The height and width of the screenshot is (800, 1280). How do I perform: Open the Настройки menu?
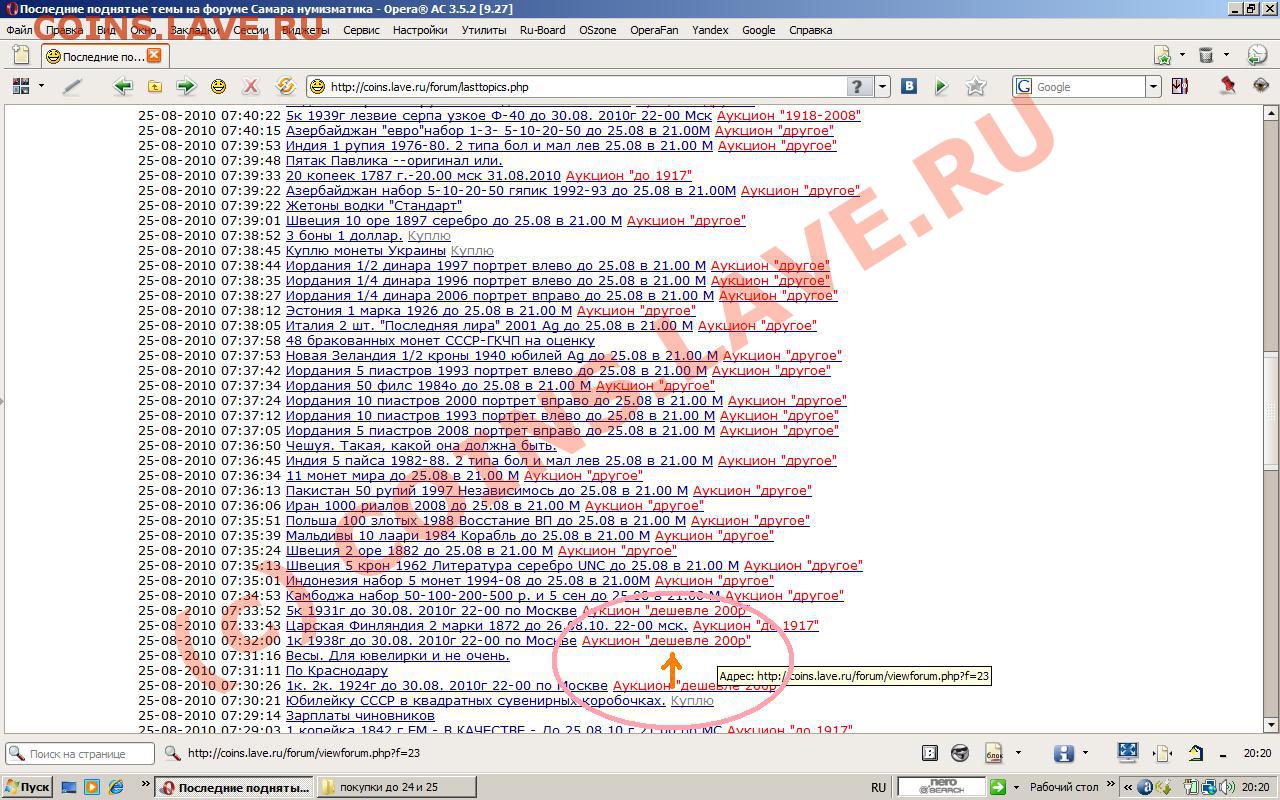(420, 30)
